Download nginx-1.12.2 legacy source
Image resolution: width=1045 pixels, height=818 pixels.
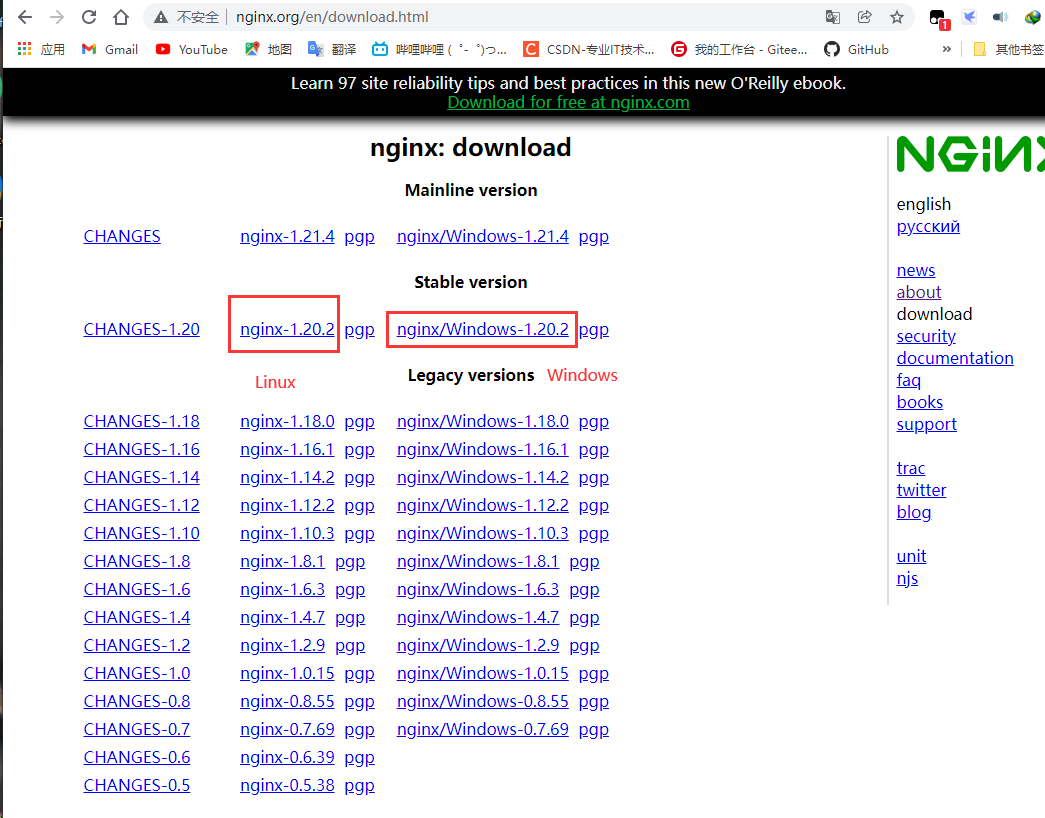[287, 505]
